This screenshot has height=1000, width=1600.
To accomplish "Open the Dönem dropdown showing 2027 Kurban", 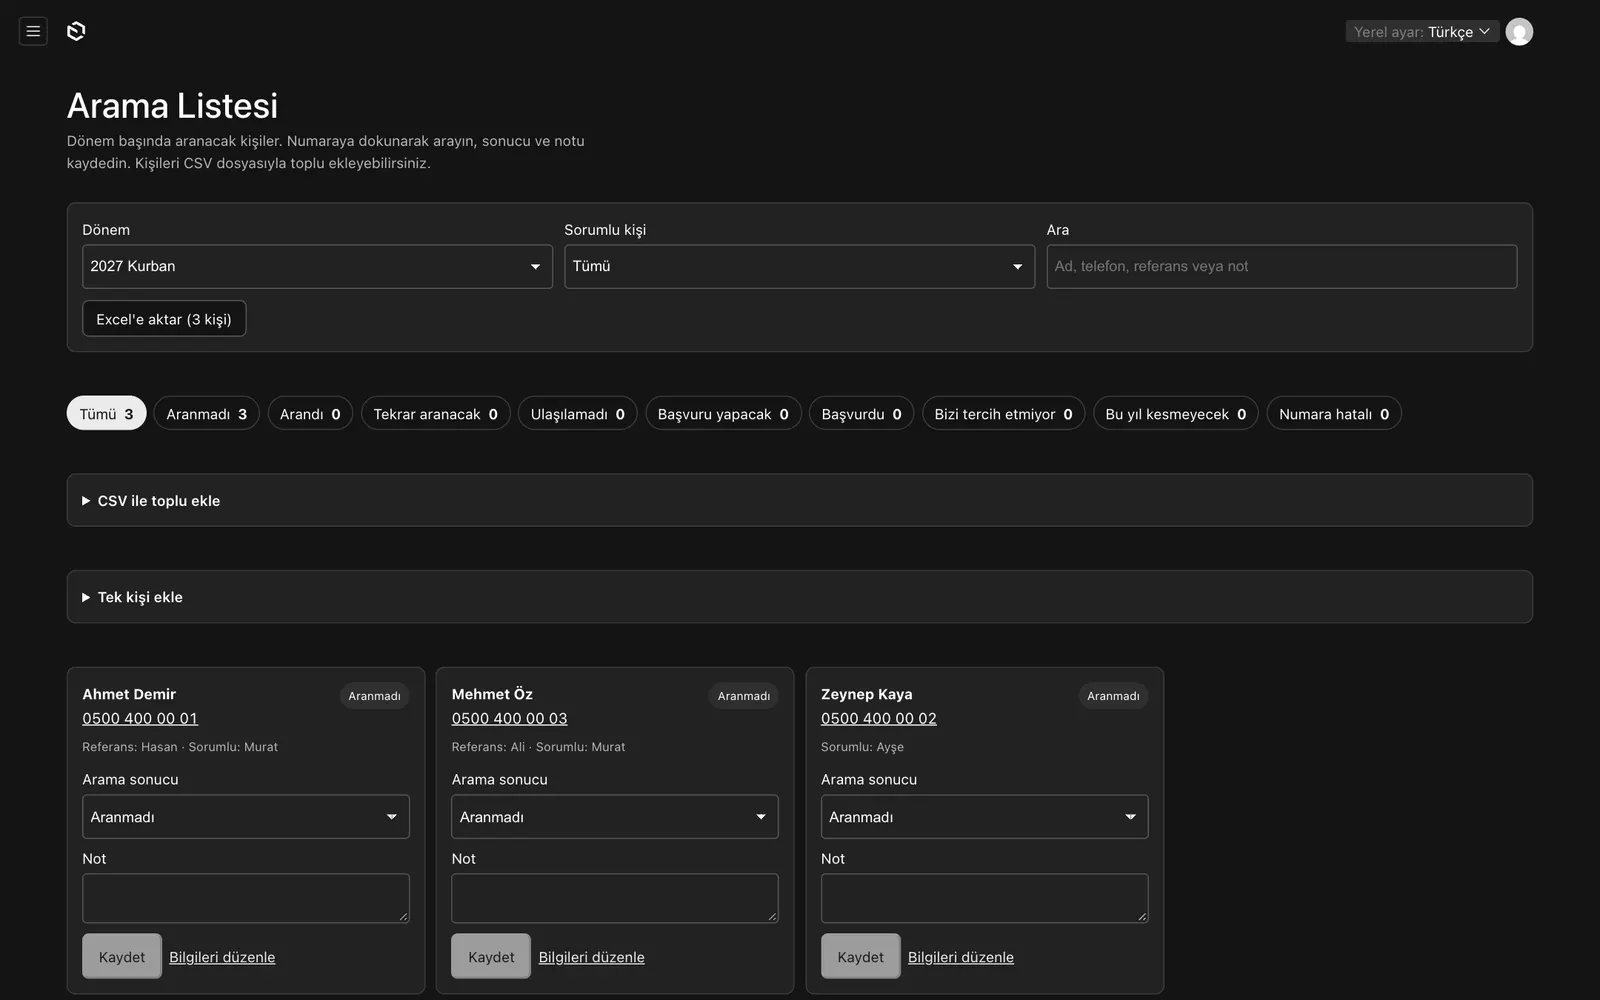I will pos(317,266).
